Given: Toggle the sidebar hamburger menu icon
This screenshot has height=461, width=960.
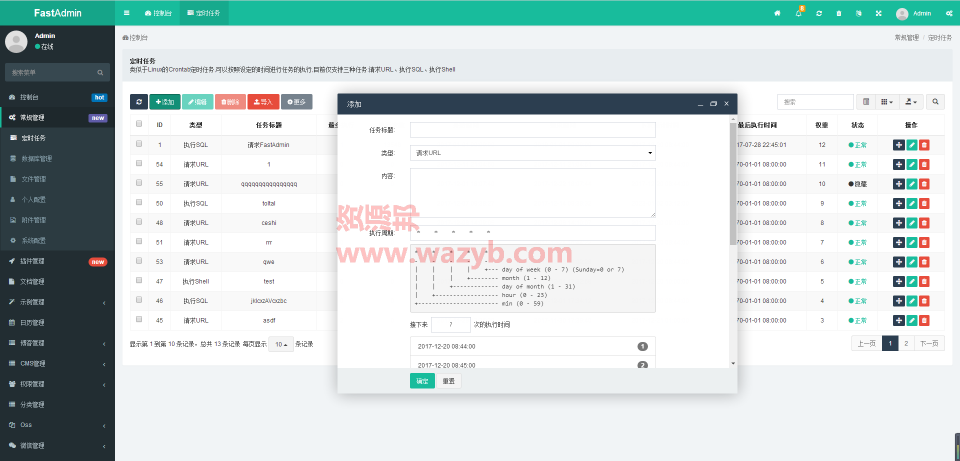Looking at the screenshot, I should pos(127,13).
